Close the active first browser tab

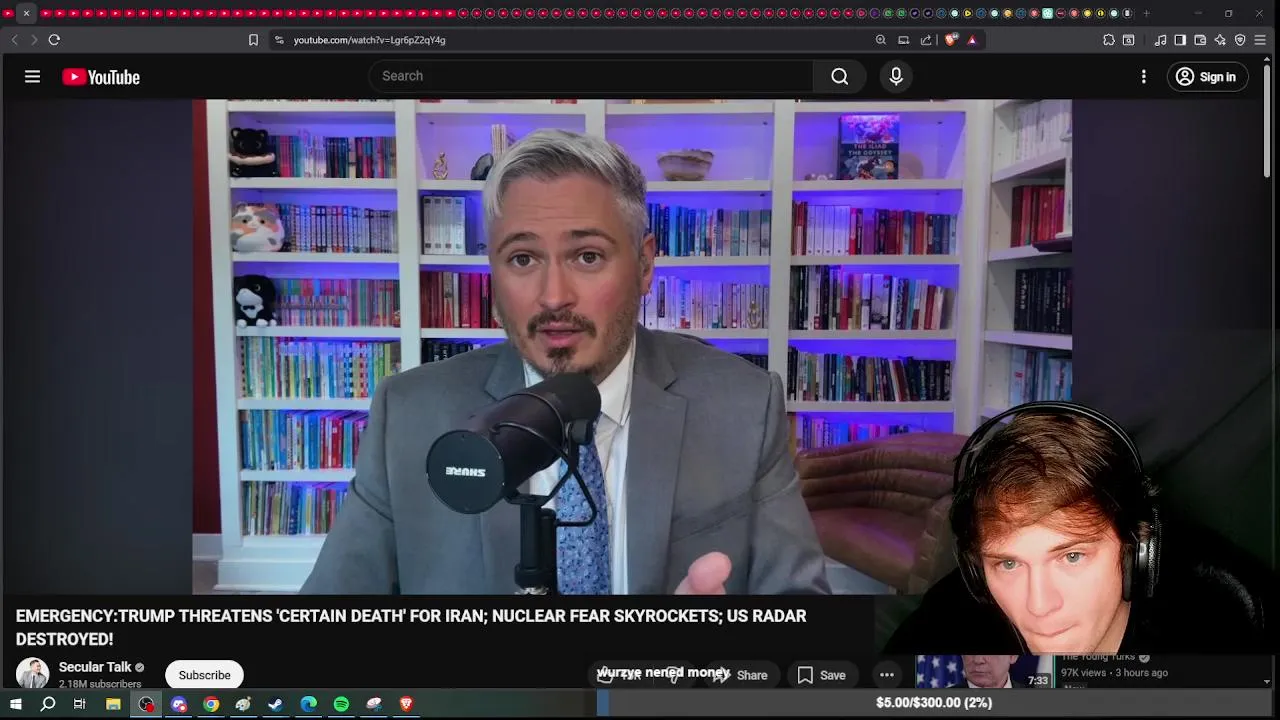(x=26, y=13)
